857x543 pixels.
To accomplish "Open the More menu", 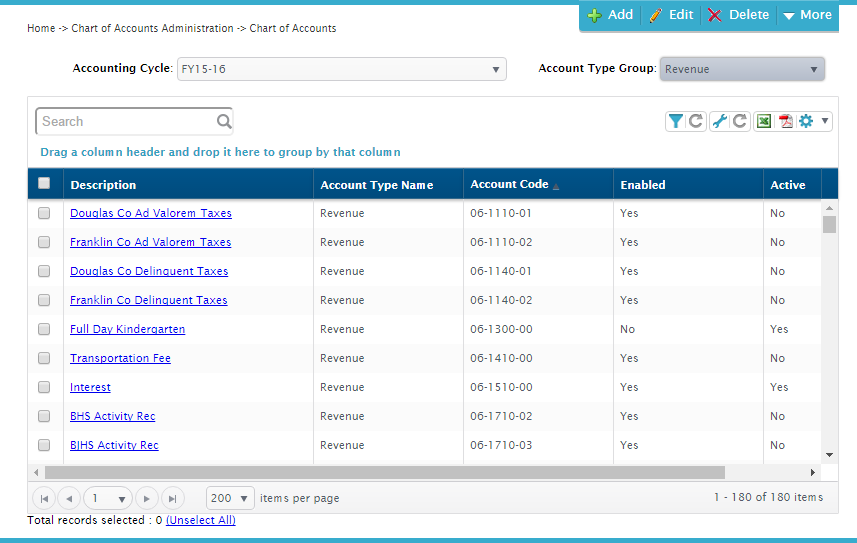I will point(807,15).
